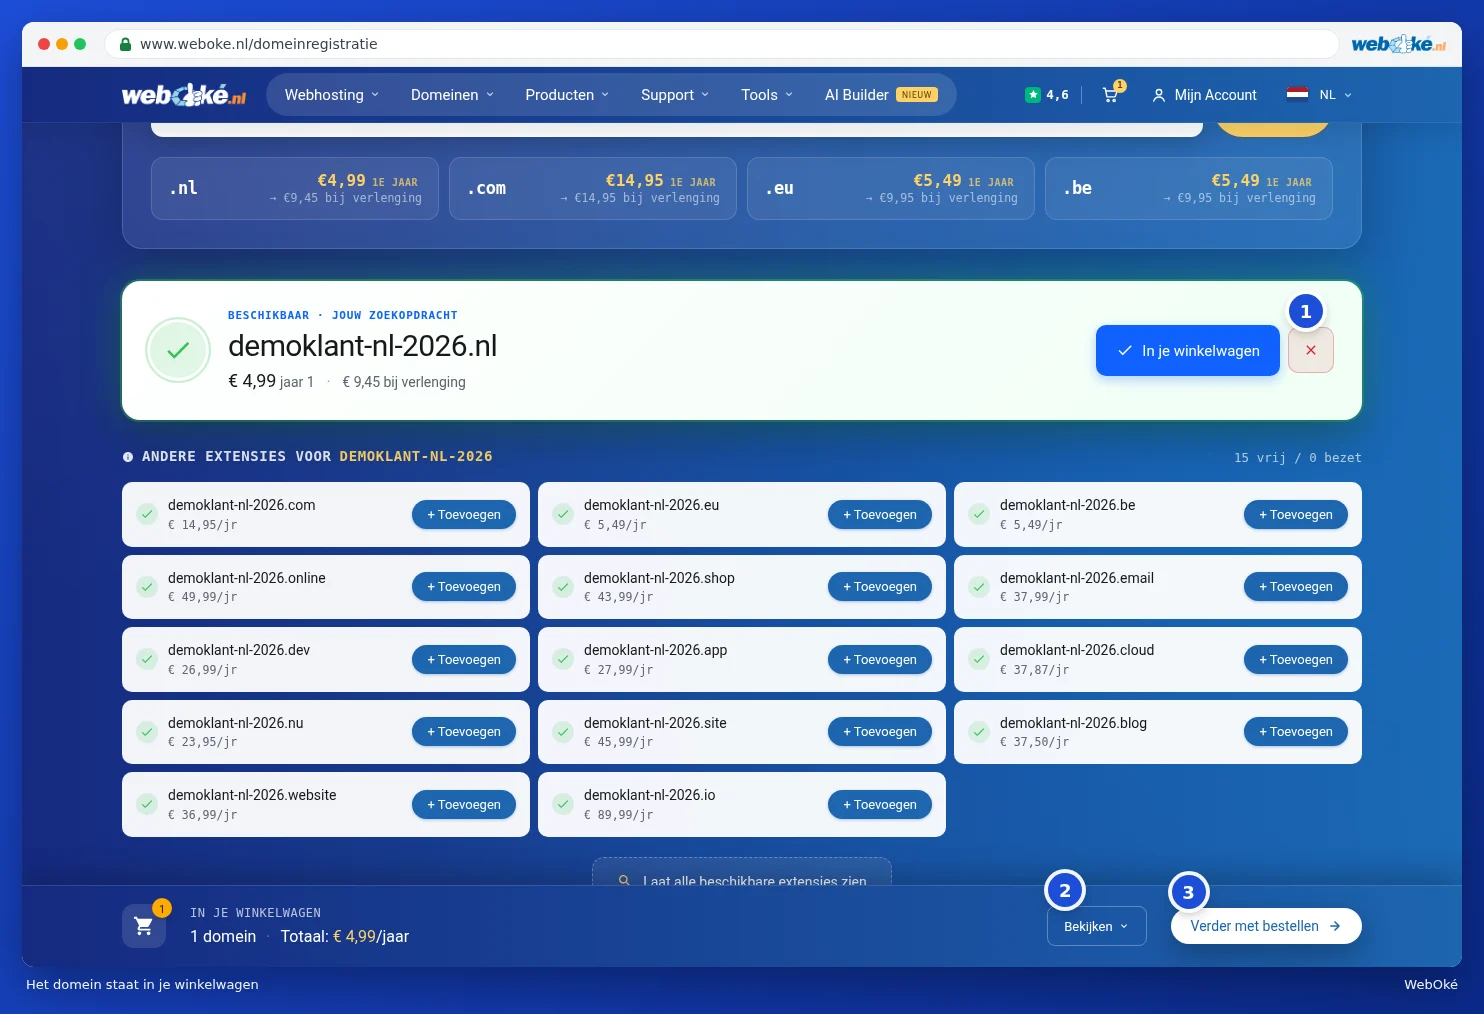Add demoklant-nl-2026.online via Toevoegen
Viewport: 1484px width, 1014px height.
coord(464,587)
